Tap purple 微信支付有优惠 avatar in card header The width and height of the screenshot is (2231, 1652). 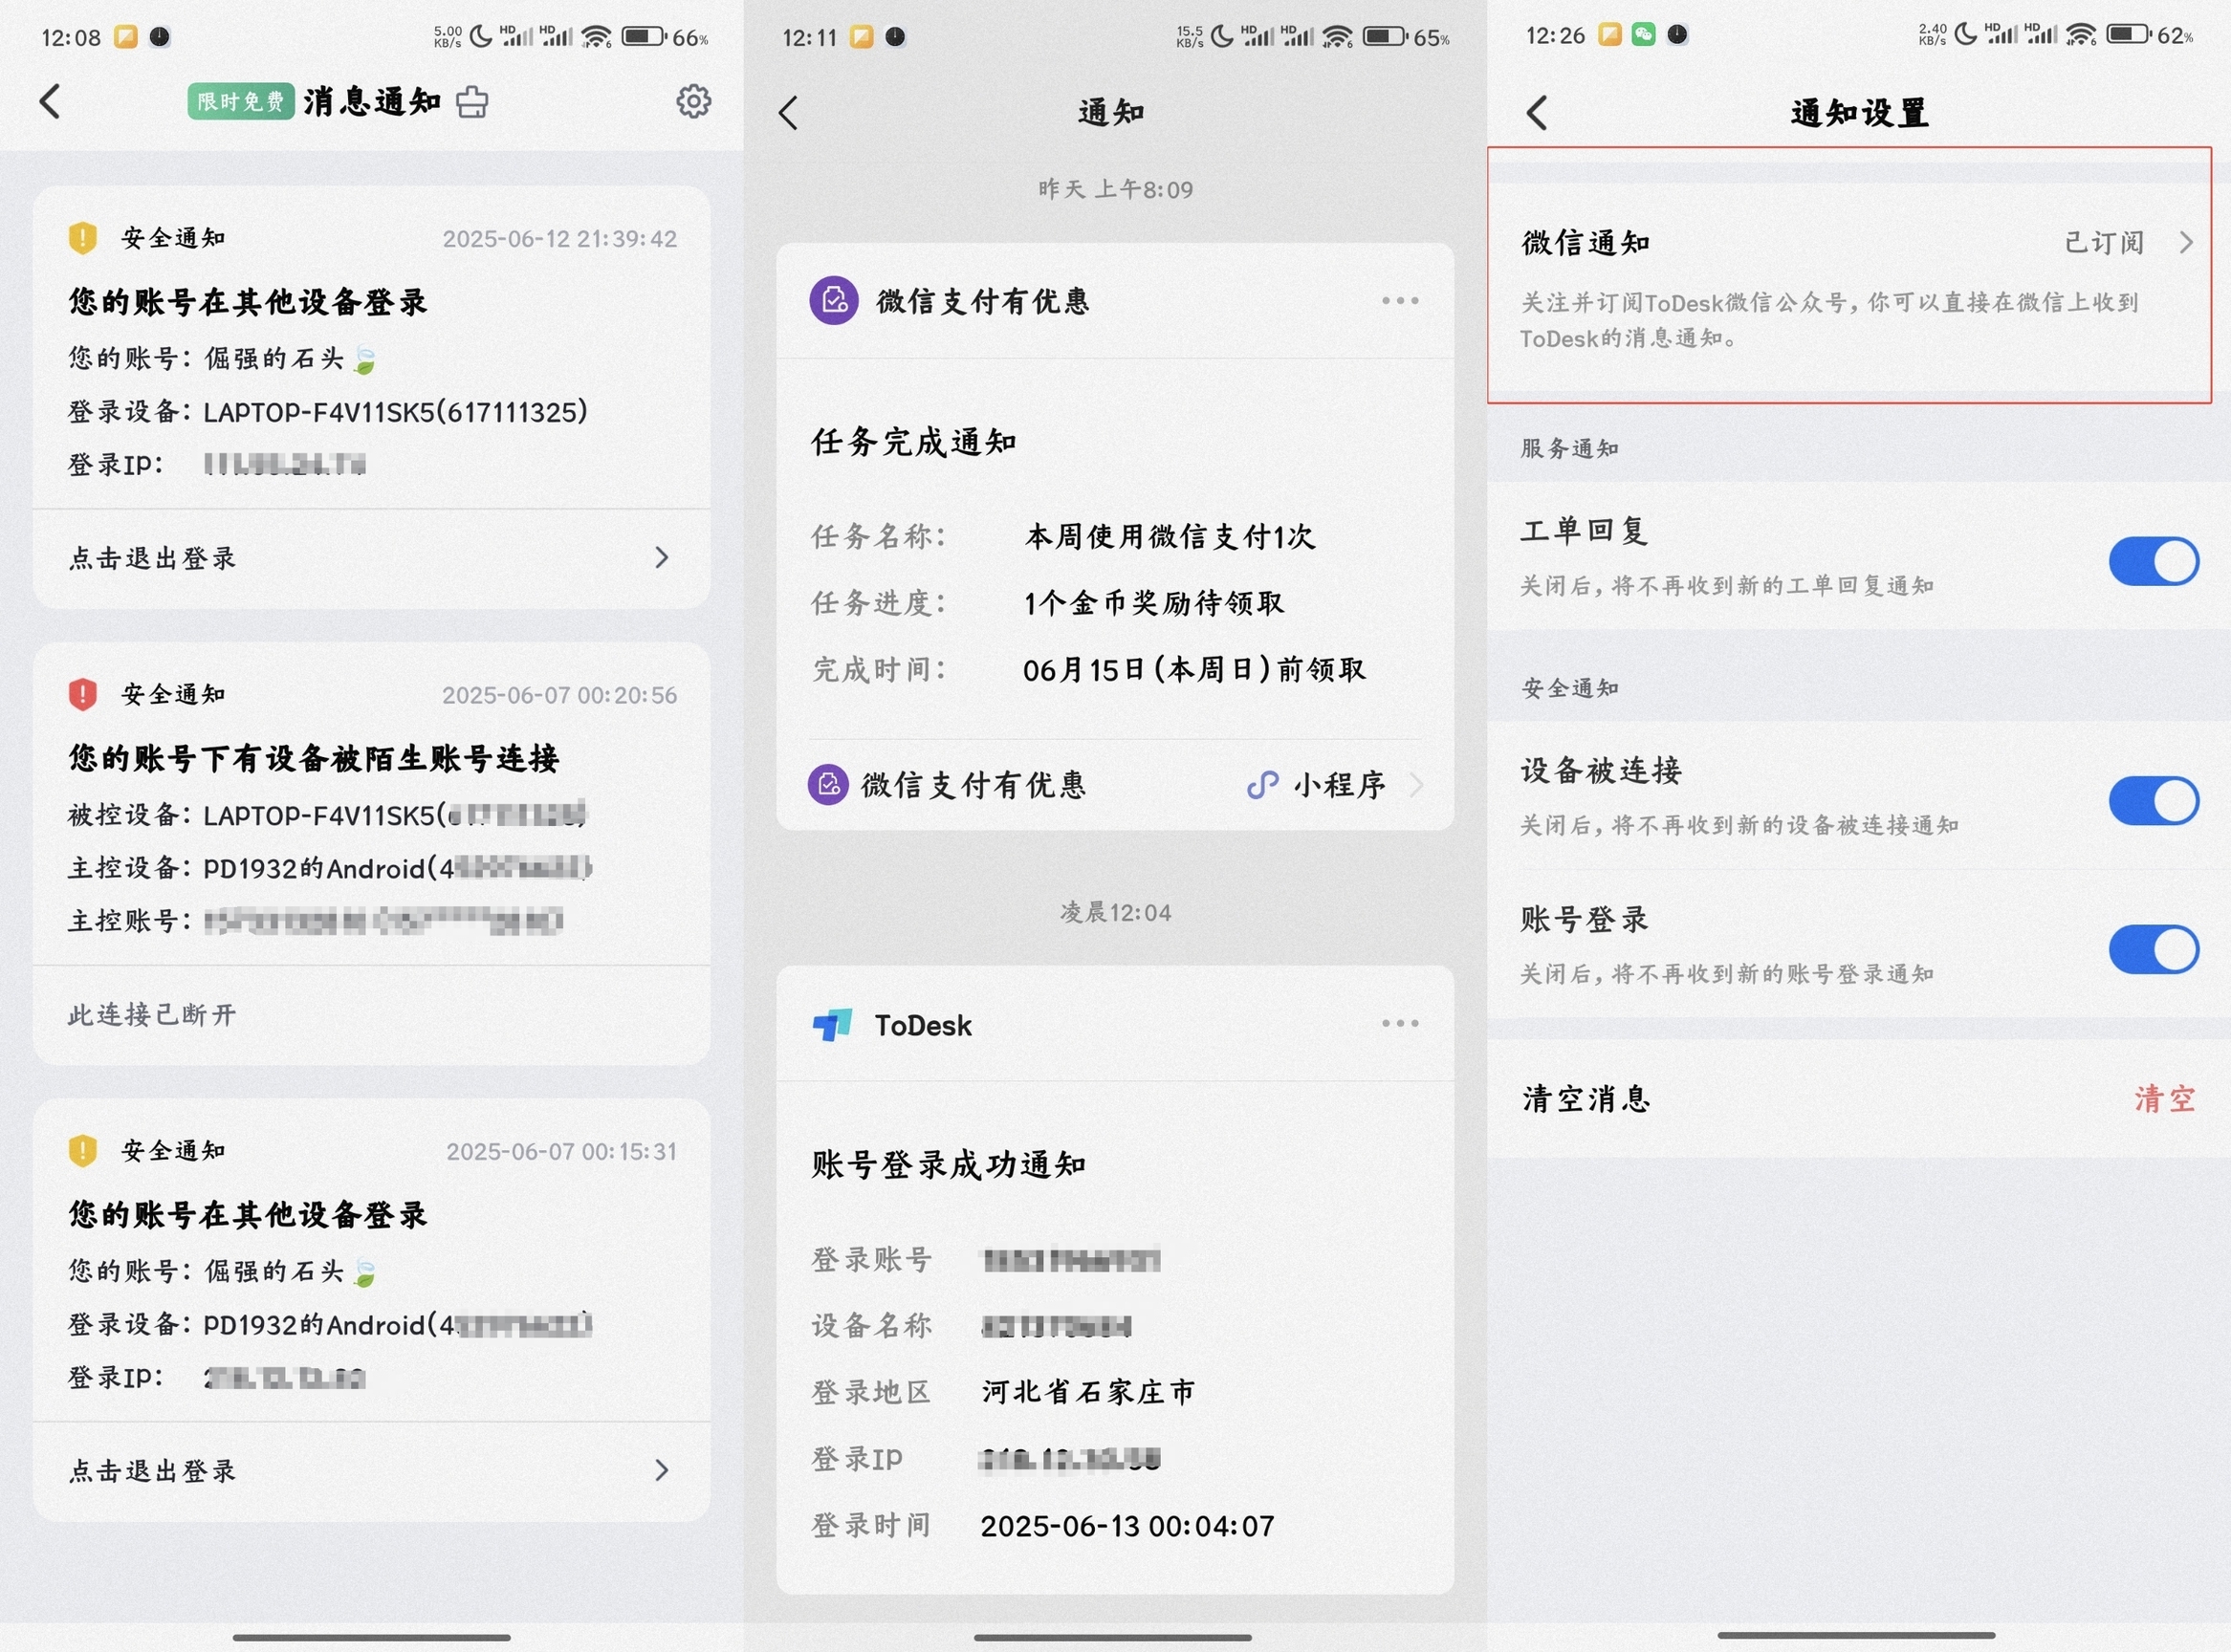834,300
